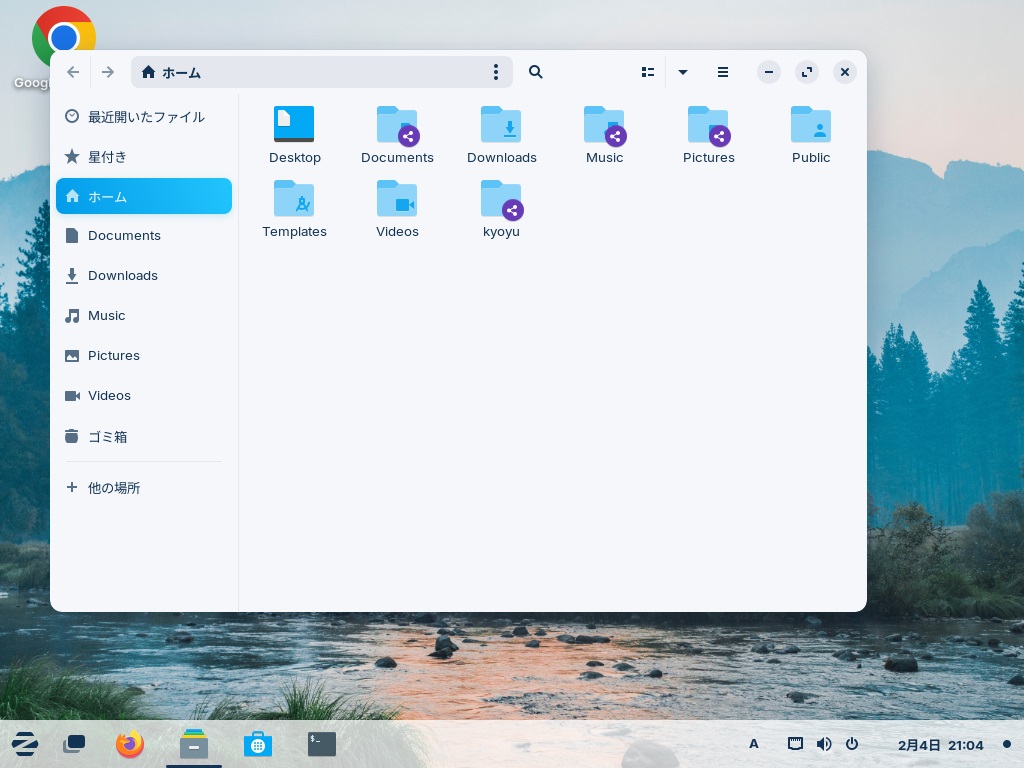Open the Desktop folder
Screen dimensions: 1024x768
click(x=294, y=125)
